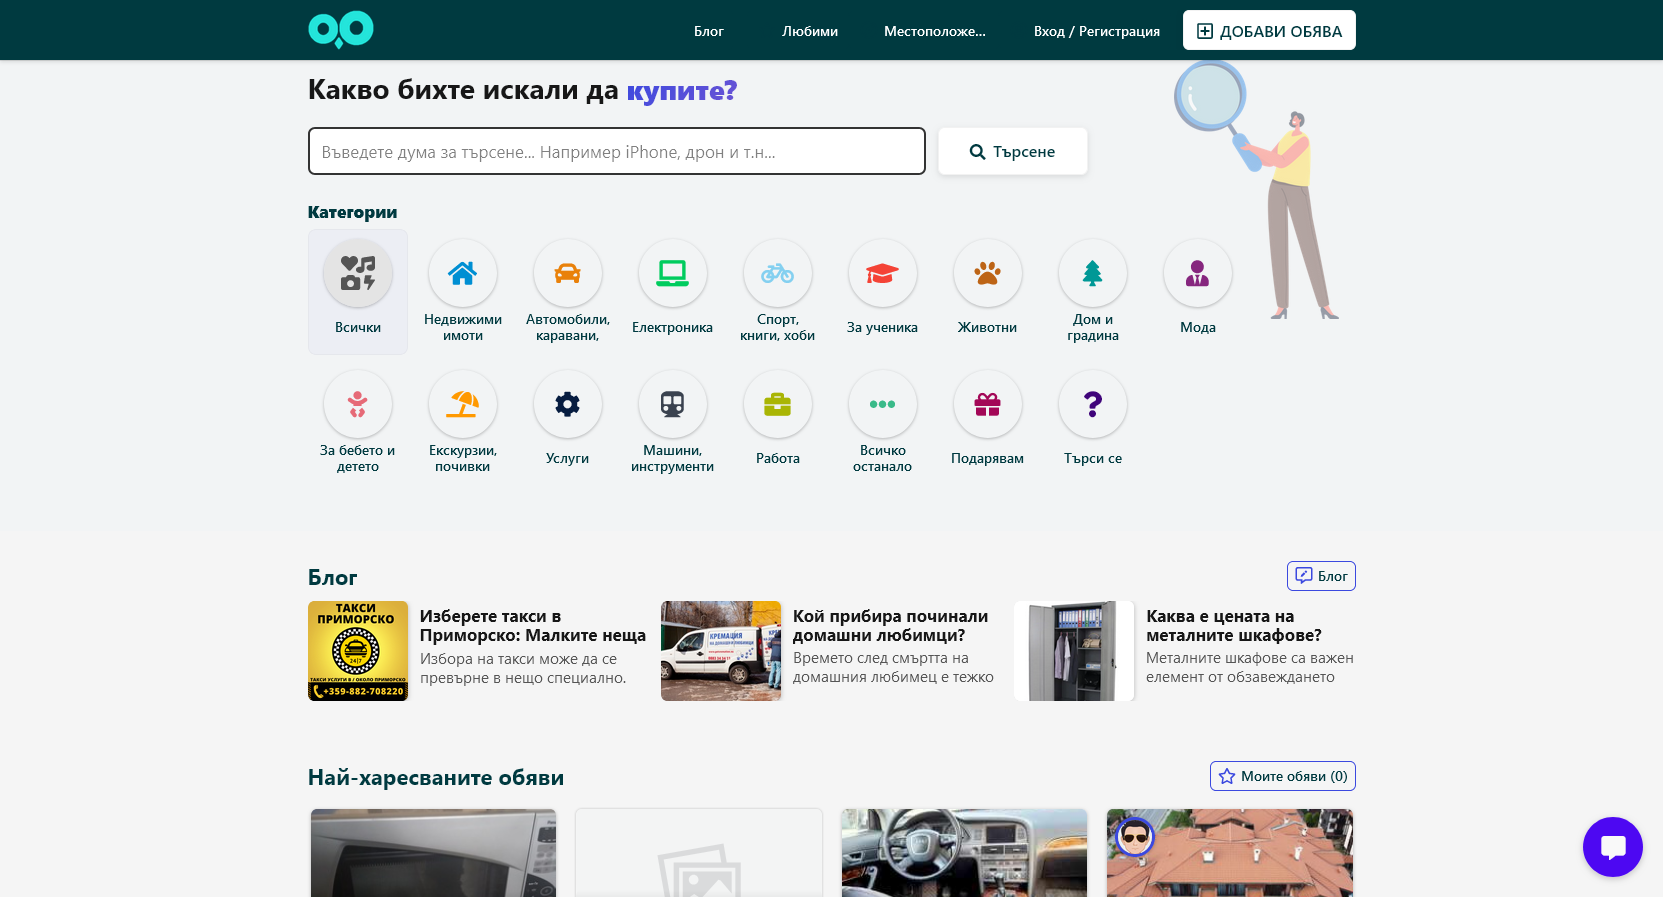The height and width of the screenshot is (897, 1663).
Task: Focus the search keyword input field
Action: point(616,152)
